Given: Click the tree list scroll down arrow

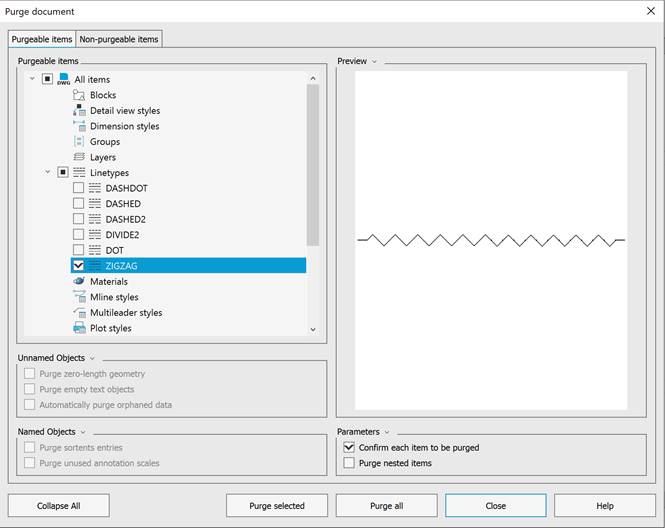Looking at the screenshot, I should click(x=313, y=330).
